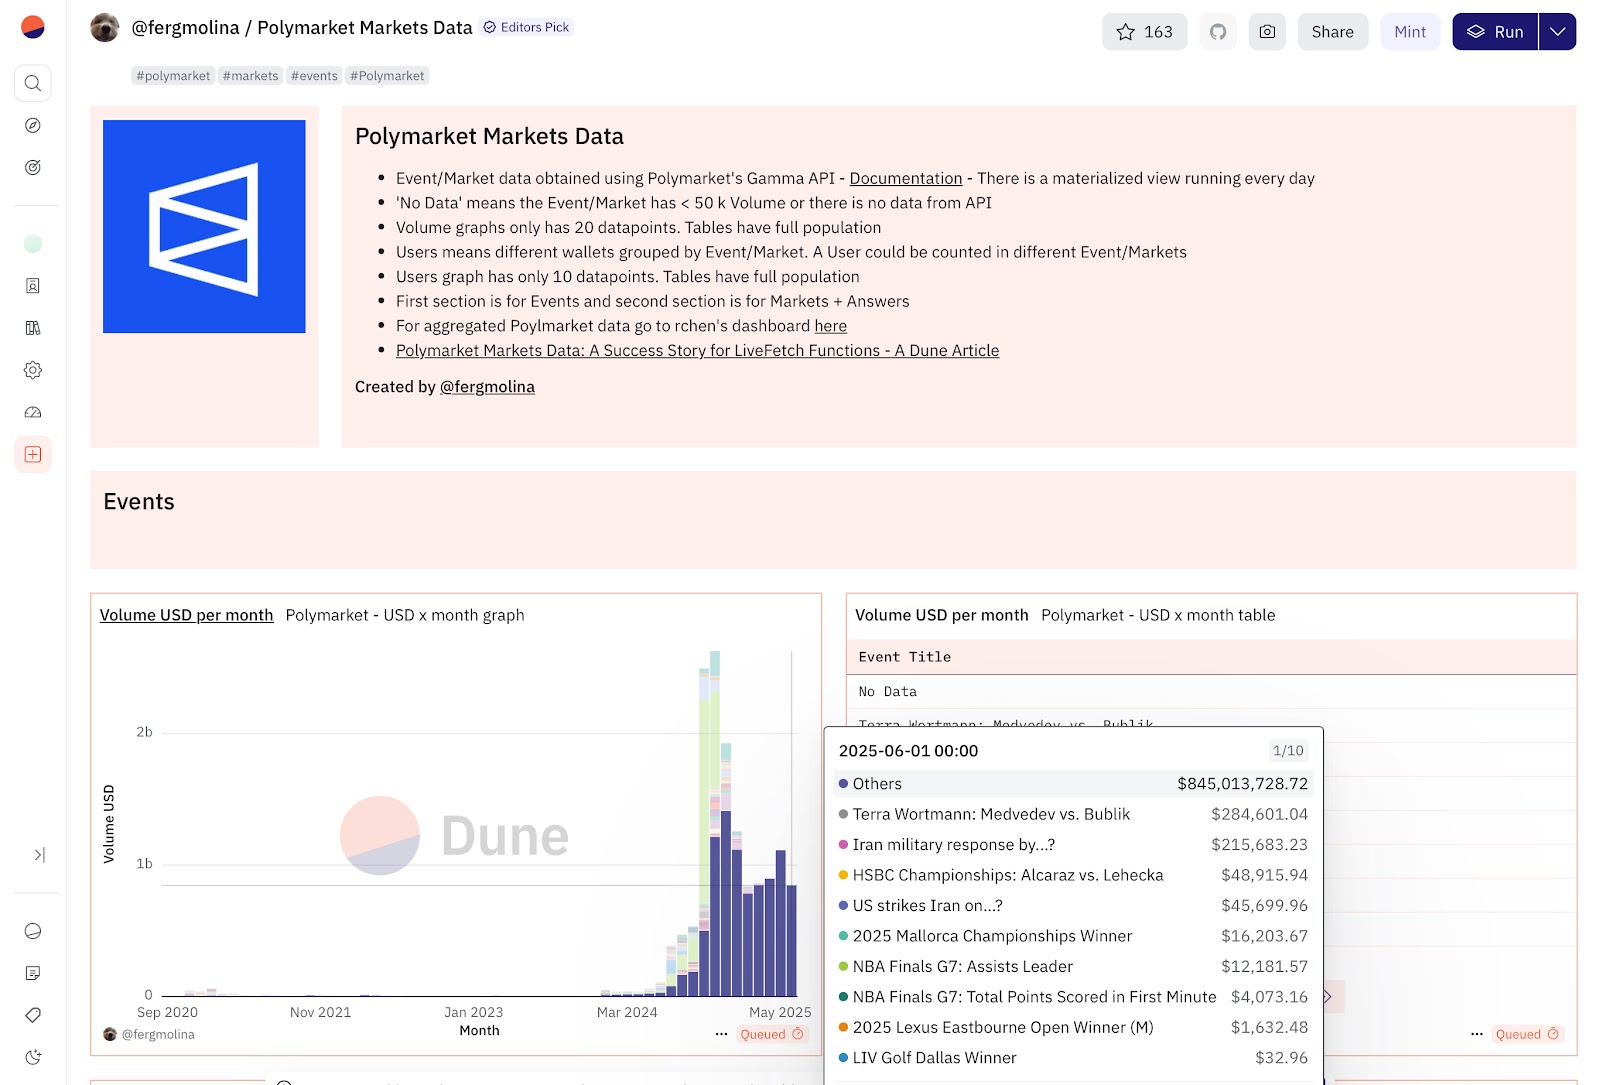
Task: Toggle dark mode with the moon icon
Action: 33,1057
